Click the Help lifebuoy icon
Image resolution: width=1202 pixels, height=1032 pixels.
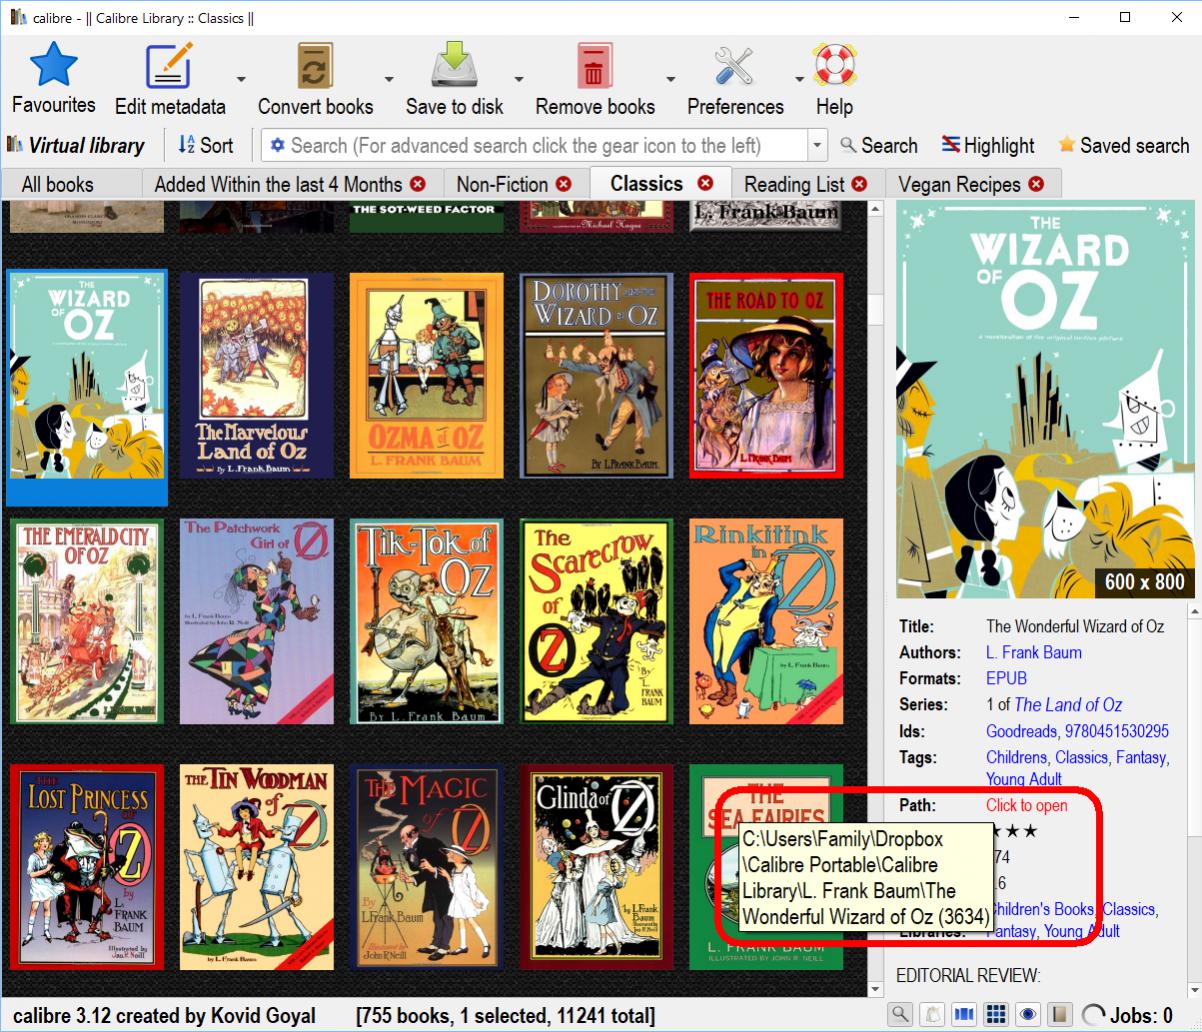(833, 66)
